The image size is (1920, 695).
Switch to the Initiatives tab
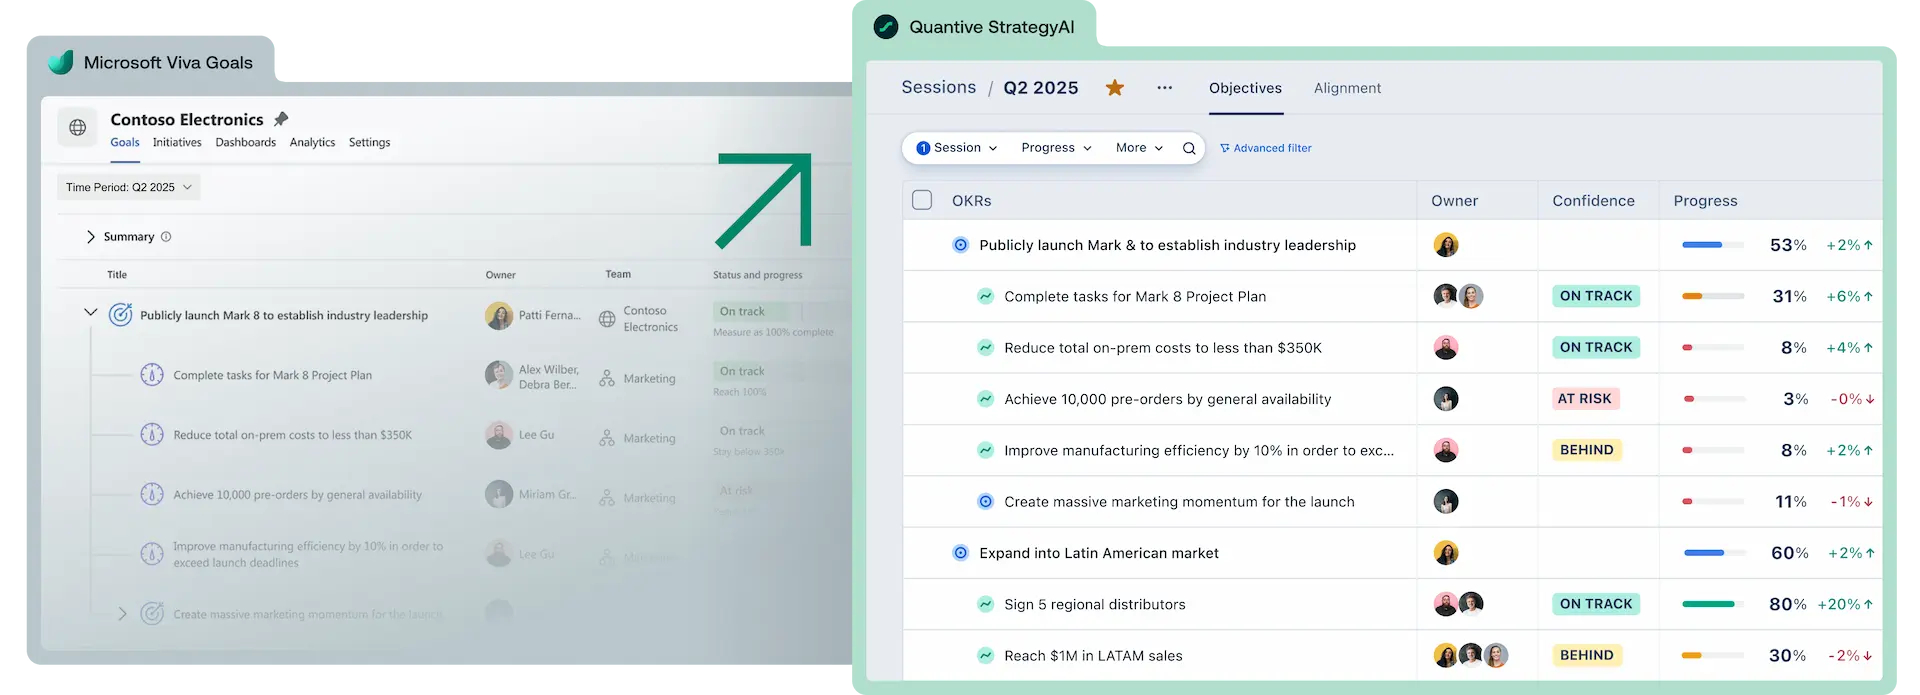click(x=177, y=142)
